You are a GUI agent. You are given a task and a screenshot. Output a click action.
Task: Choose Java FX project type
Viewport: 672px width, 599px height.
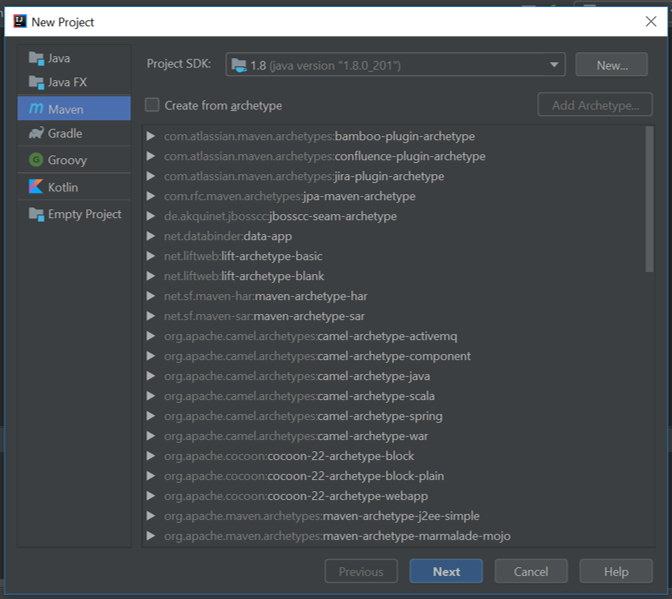(74, 82)
